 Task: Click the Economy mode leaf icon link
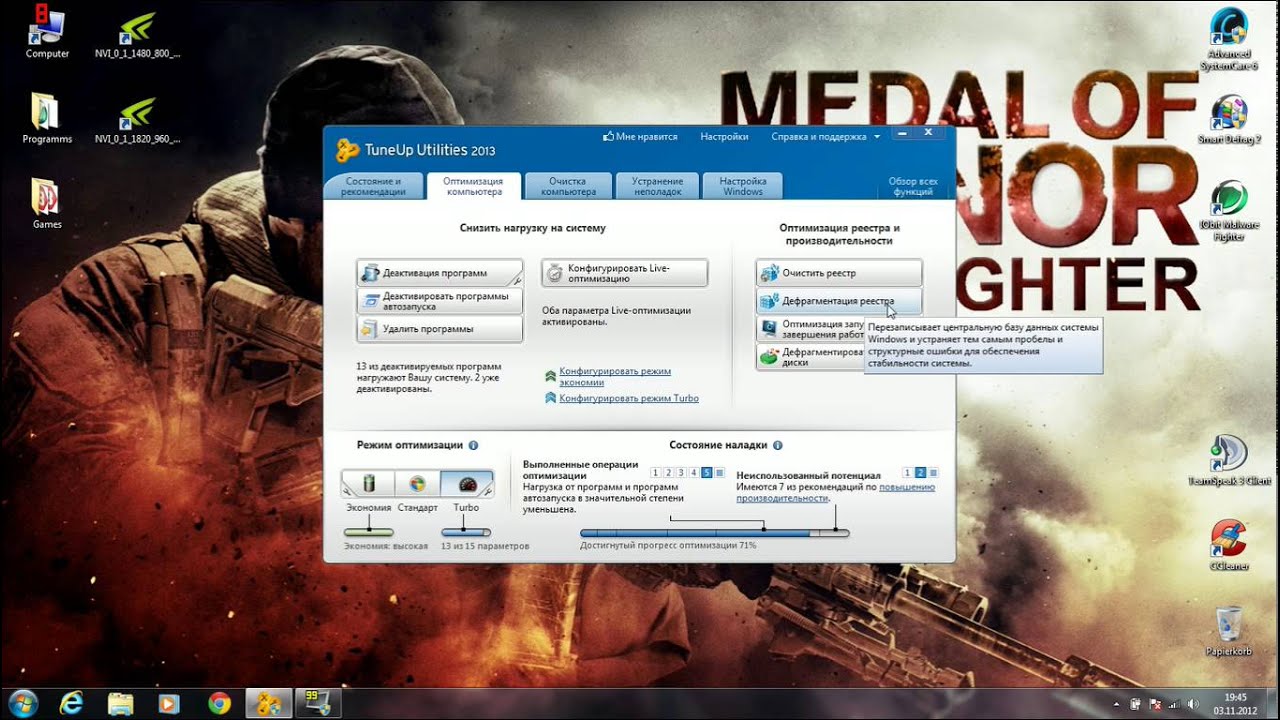click(x=550, y=376)
